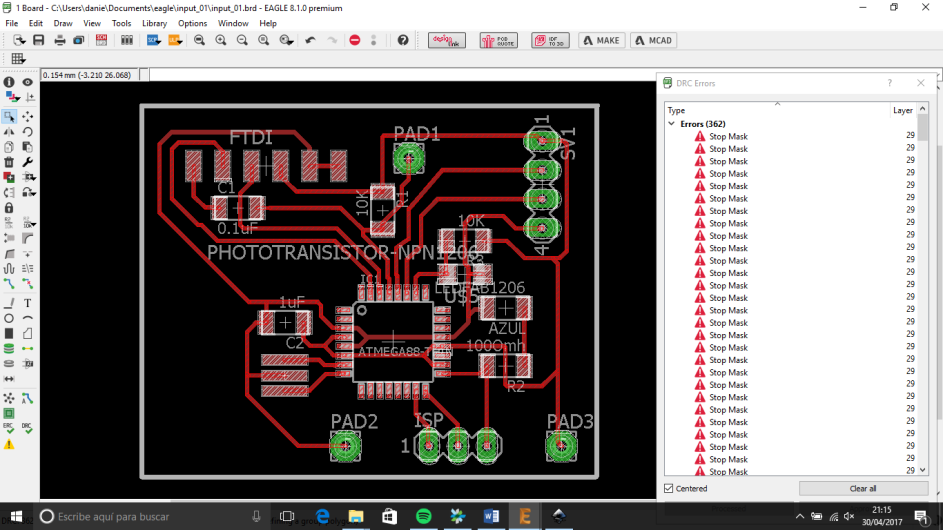Run the ERC check tool
Image resolution: width=943 pixels, height=530 pixels.
(9, 428)
